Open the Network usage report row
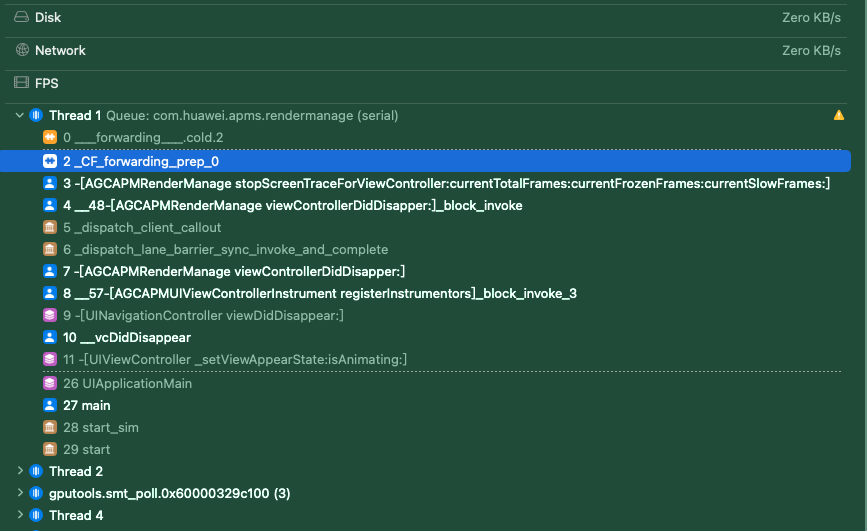The height and width of the screenshot is (531, 867). (x=426, y=50)
